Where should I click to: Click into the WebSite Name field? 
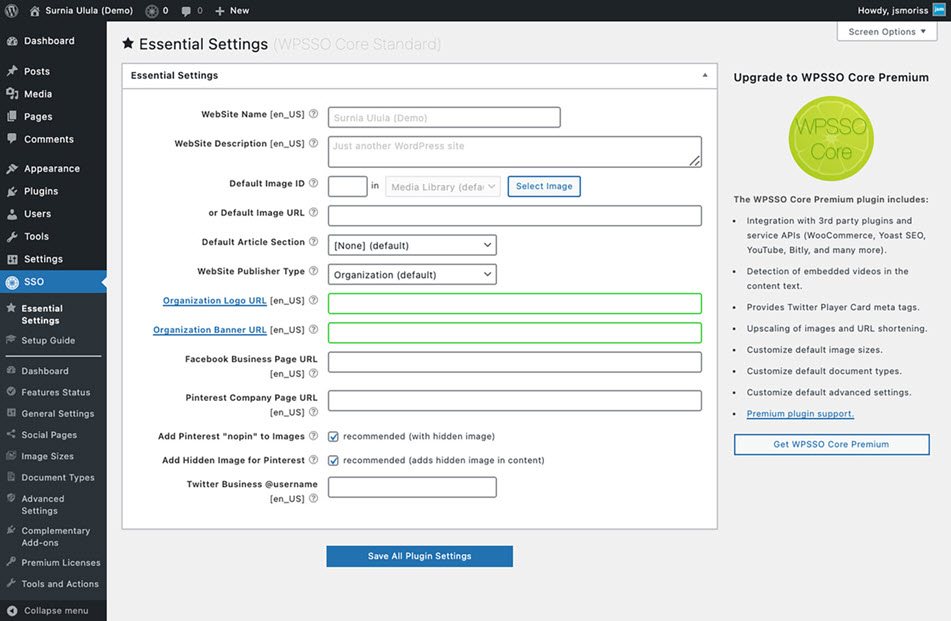[444, 117]
